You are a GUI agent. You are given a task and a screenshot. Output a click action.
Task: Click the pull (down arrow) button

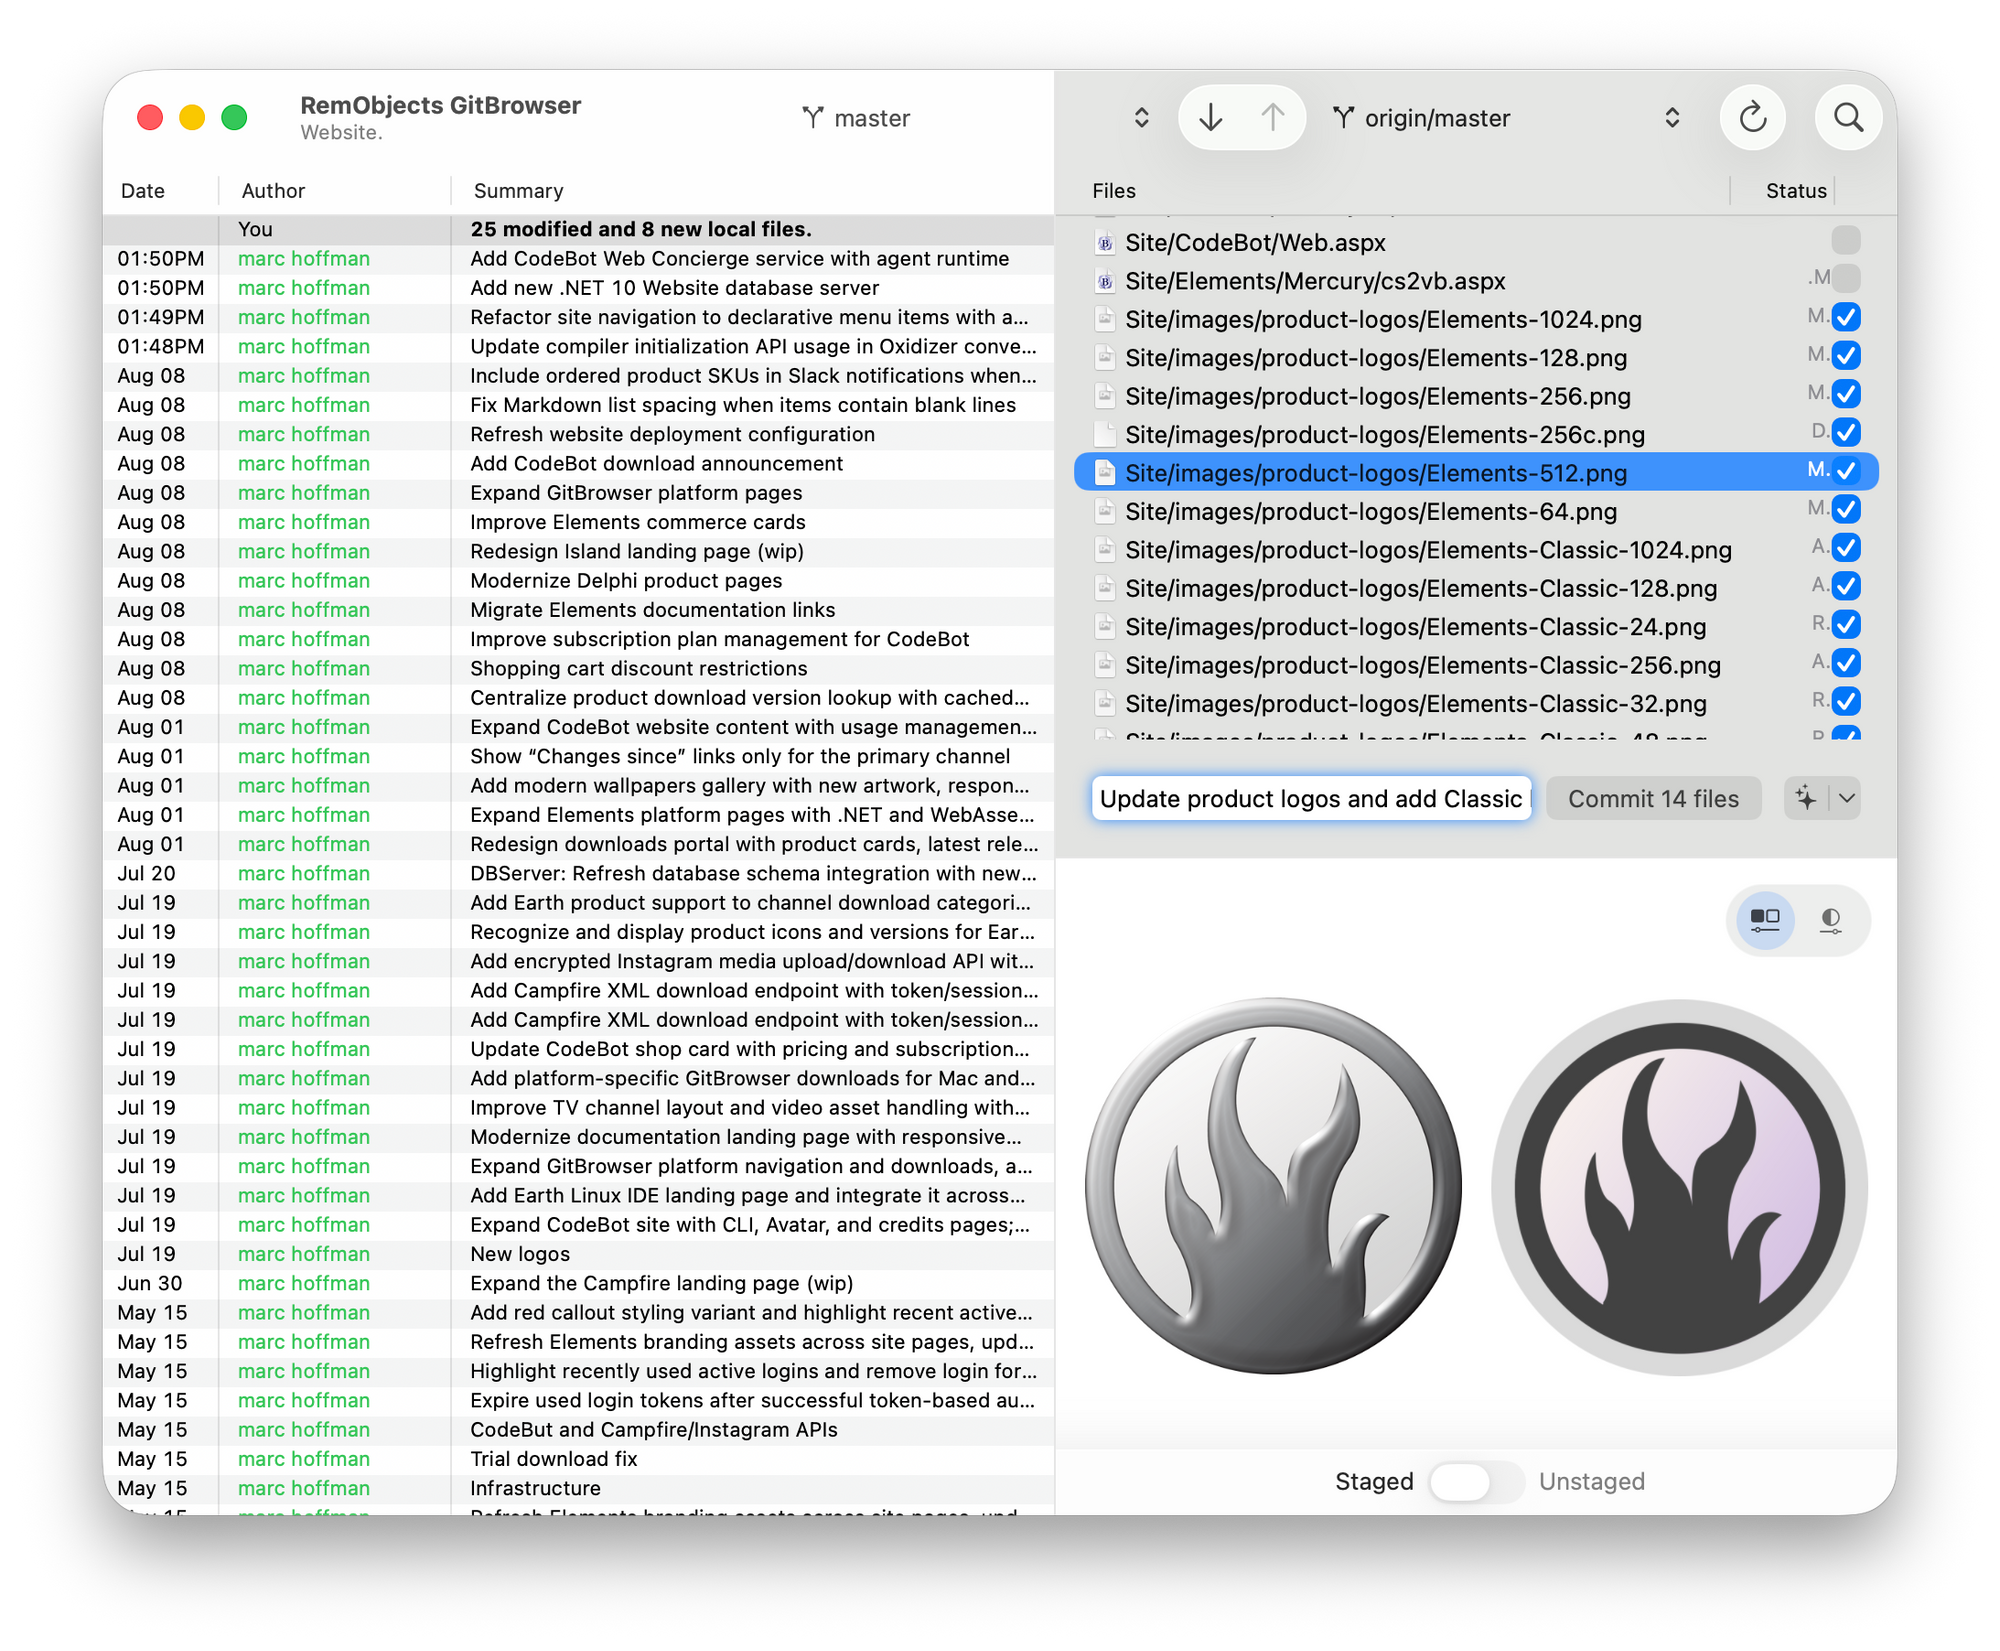click(1210, 118)
